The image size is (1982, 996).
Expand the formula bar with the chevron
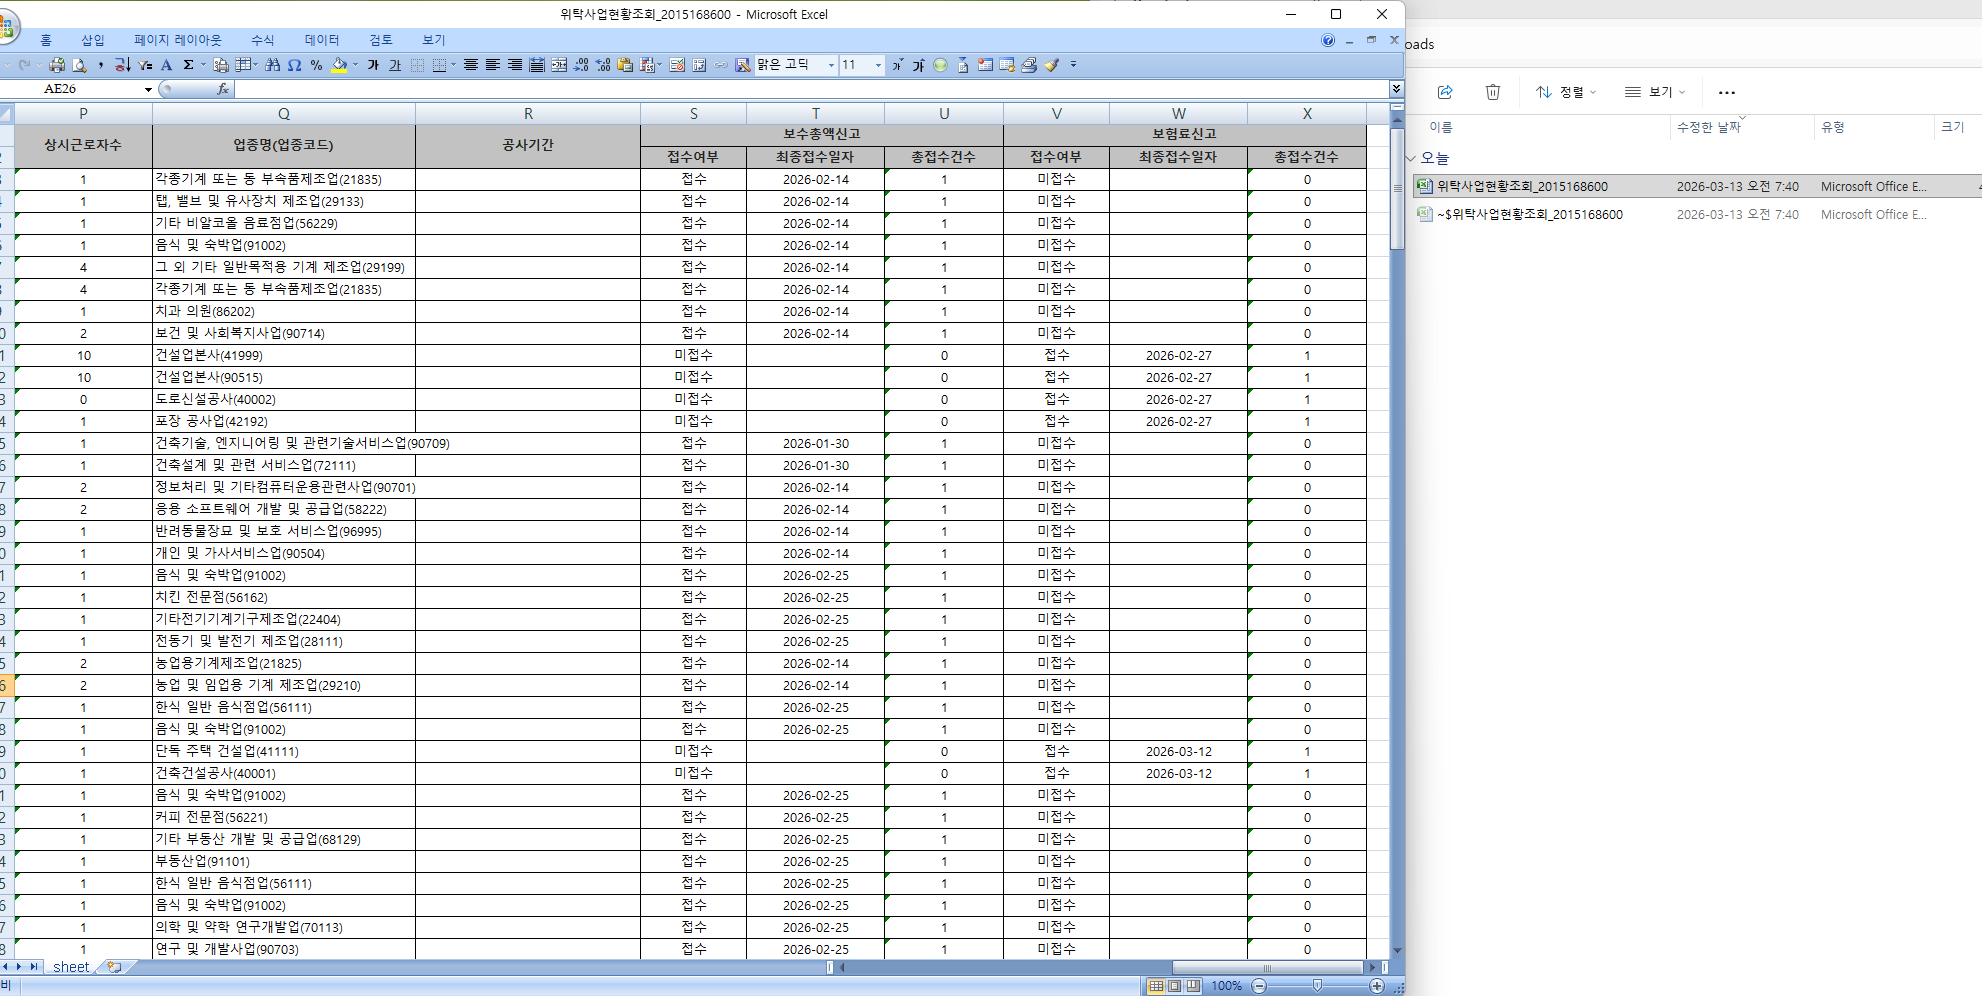coord(1396,89)
